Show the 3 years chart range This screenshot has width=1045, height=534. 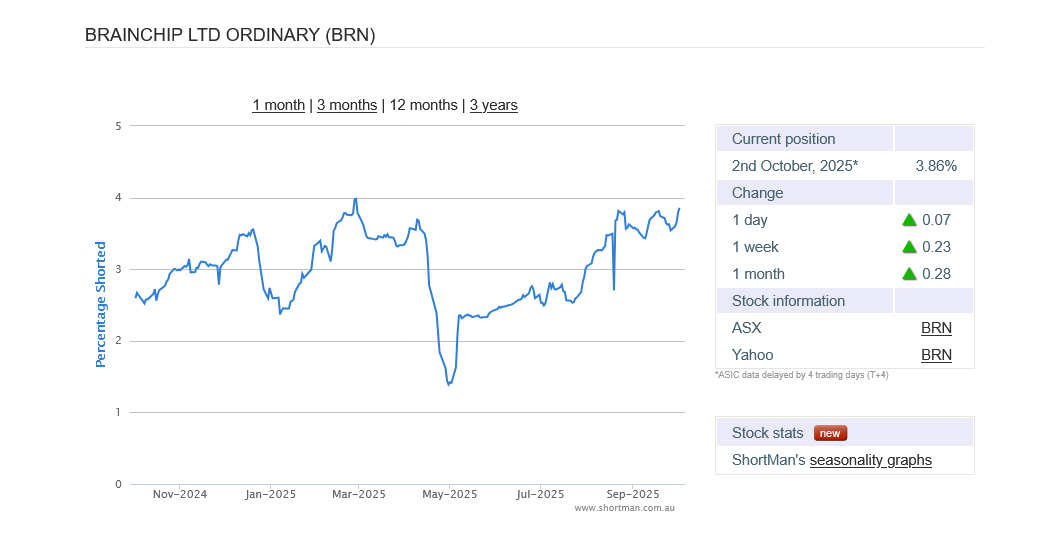pyautogui.click(x=493, y=105)
